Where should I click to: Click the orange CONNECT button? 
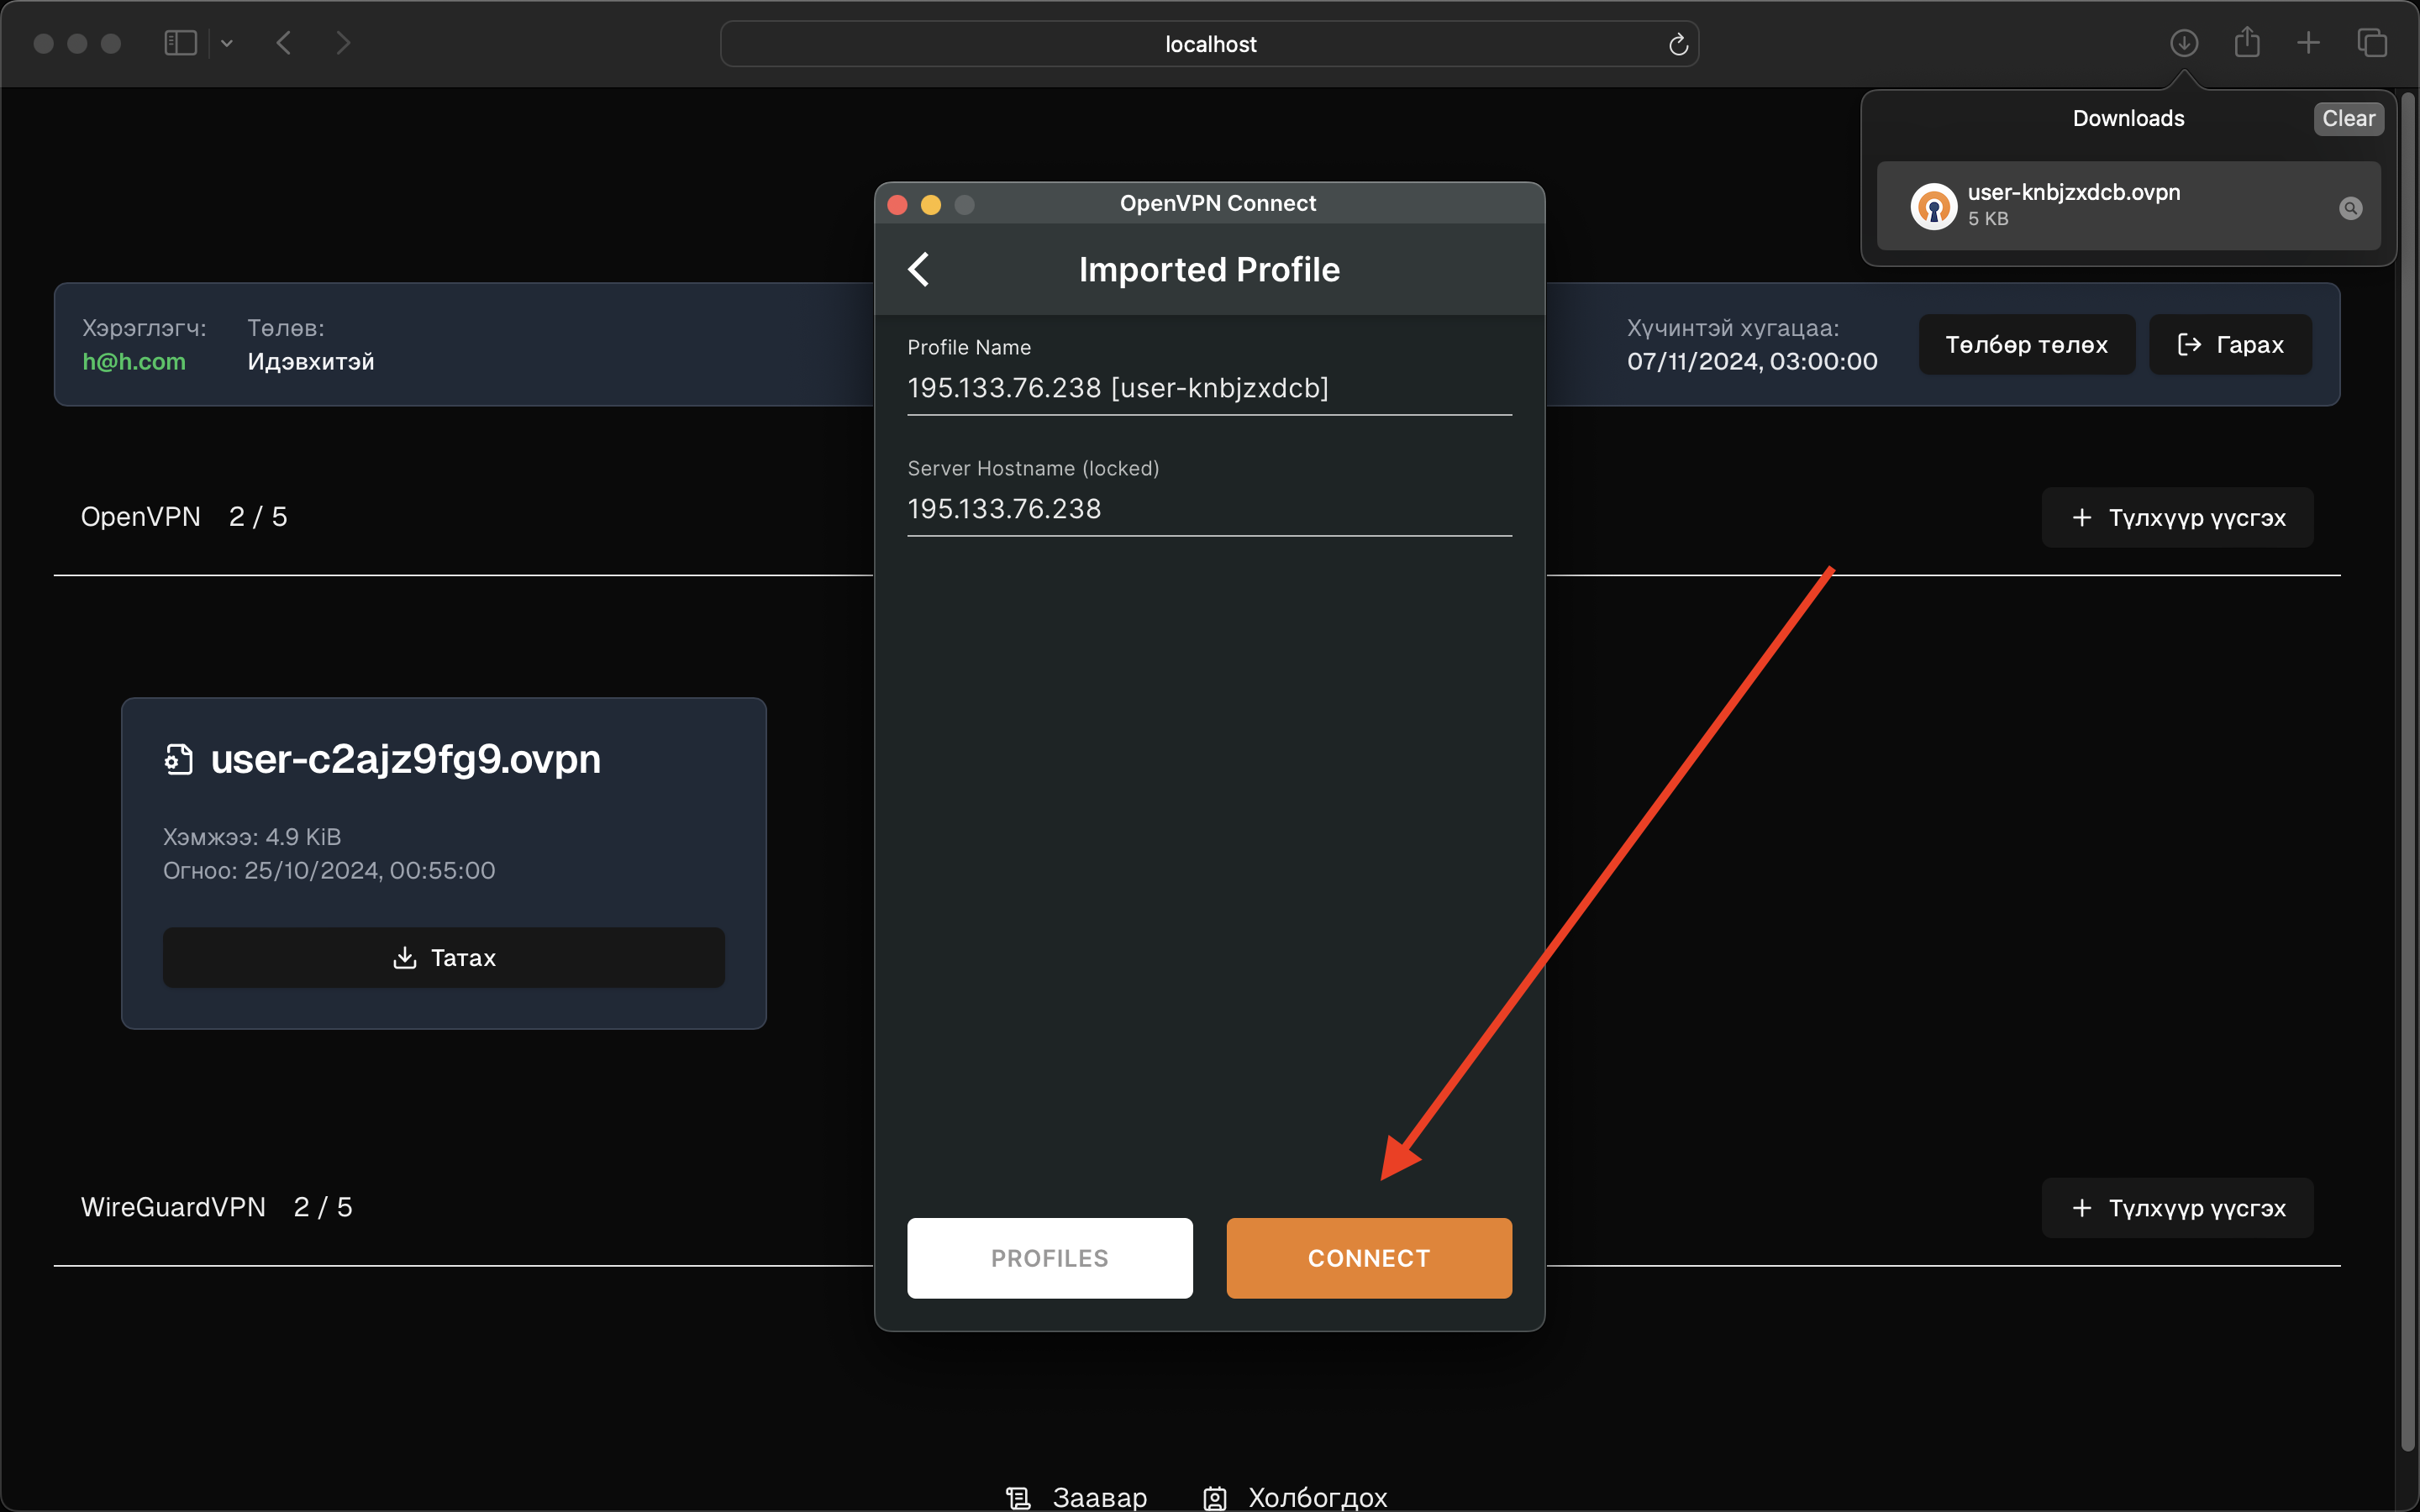[x=1369, y=1257]
